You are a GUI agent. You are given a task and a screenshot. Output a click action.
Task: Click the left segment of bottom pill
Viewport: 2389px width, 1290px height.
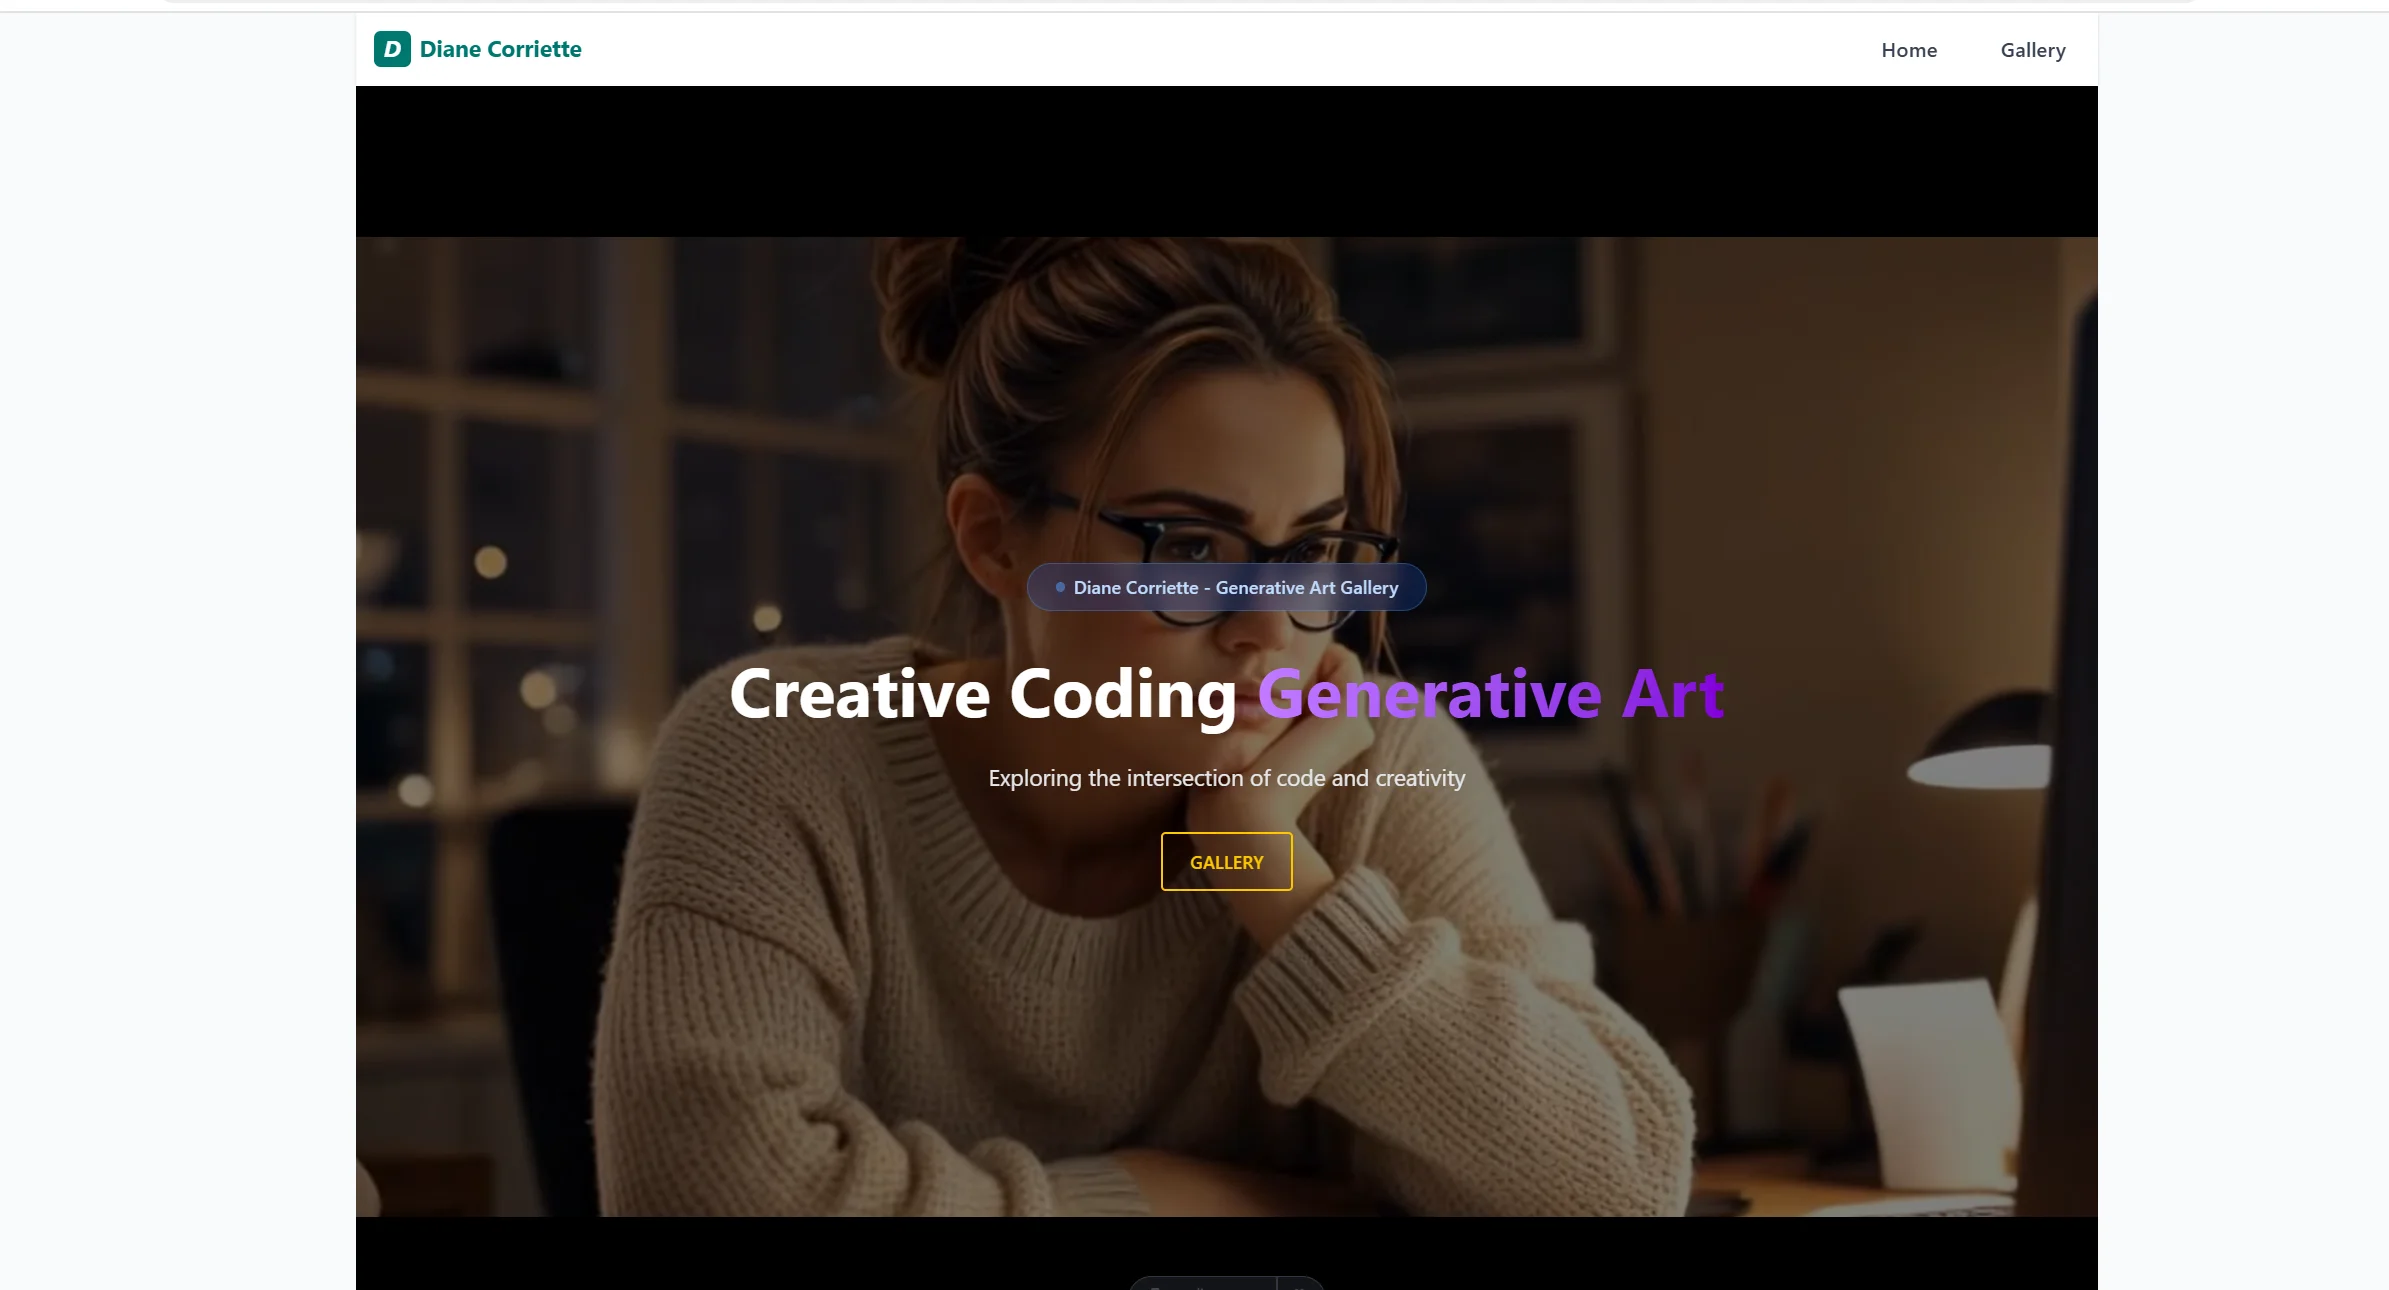1203,1283
